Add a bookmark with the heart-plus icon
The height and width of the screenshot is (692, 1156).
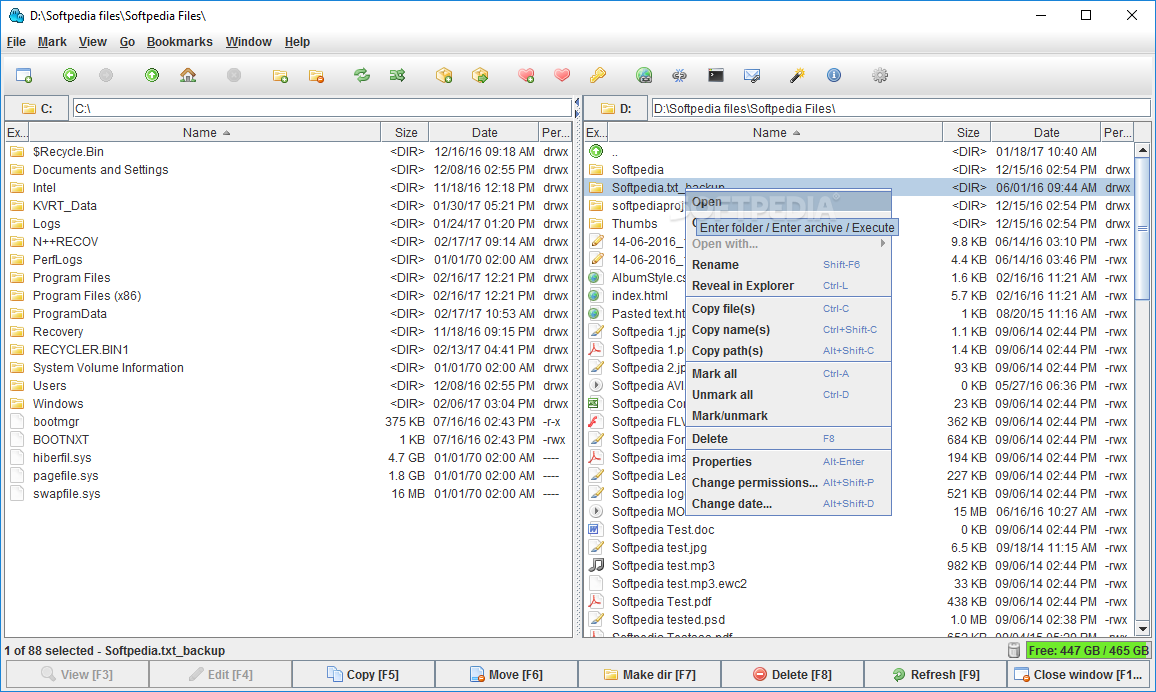point(526,75)
